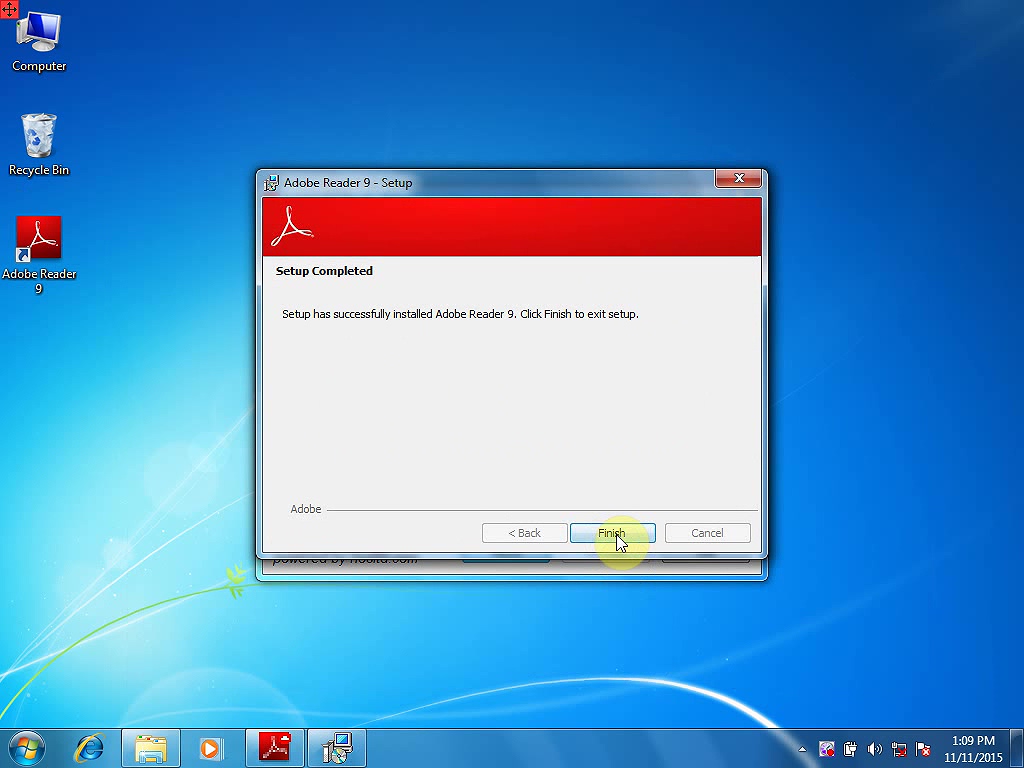The image size is (1024, 768).
Task: Select the Adobe Reader 9 desktop shortcut
Action: (39, 255)
